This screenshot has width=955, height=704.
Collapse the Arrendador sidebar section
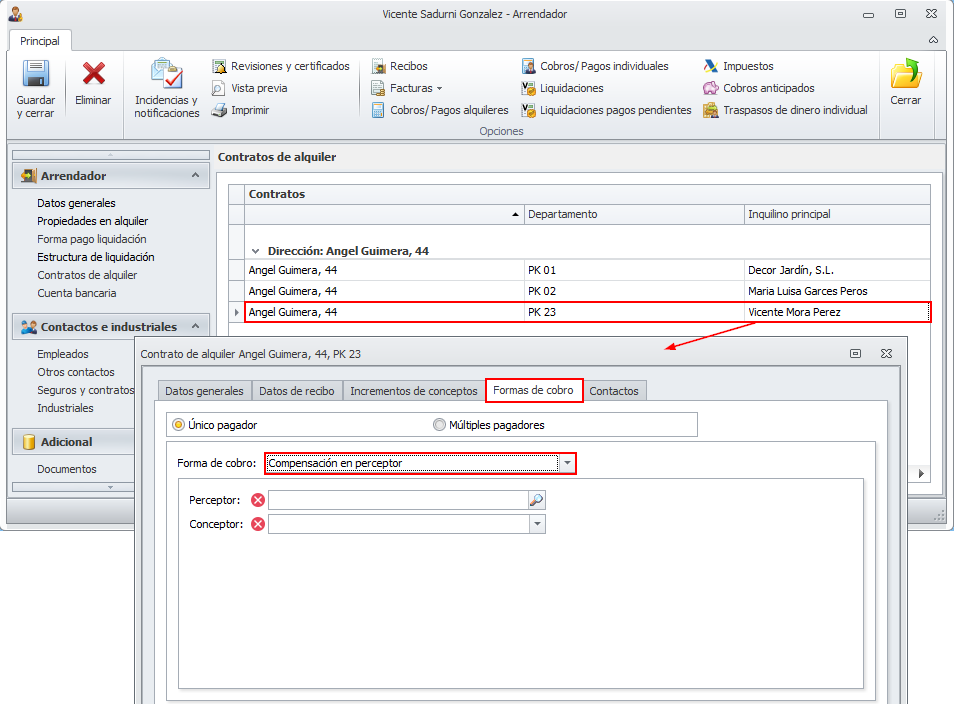pos(194,175)
